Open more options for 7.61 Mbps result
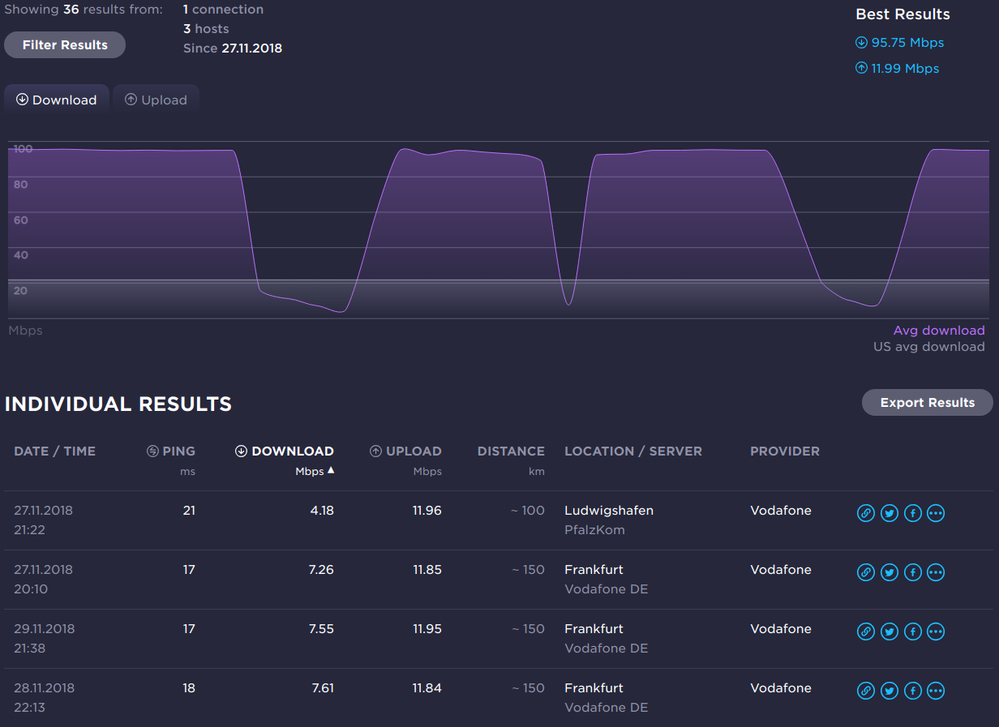 [x=935, y=691]
